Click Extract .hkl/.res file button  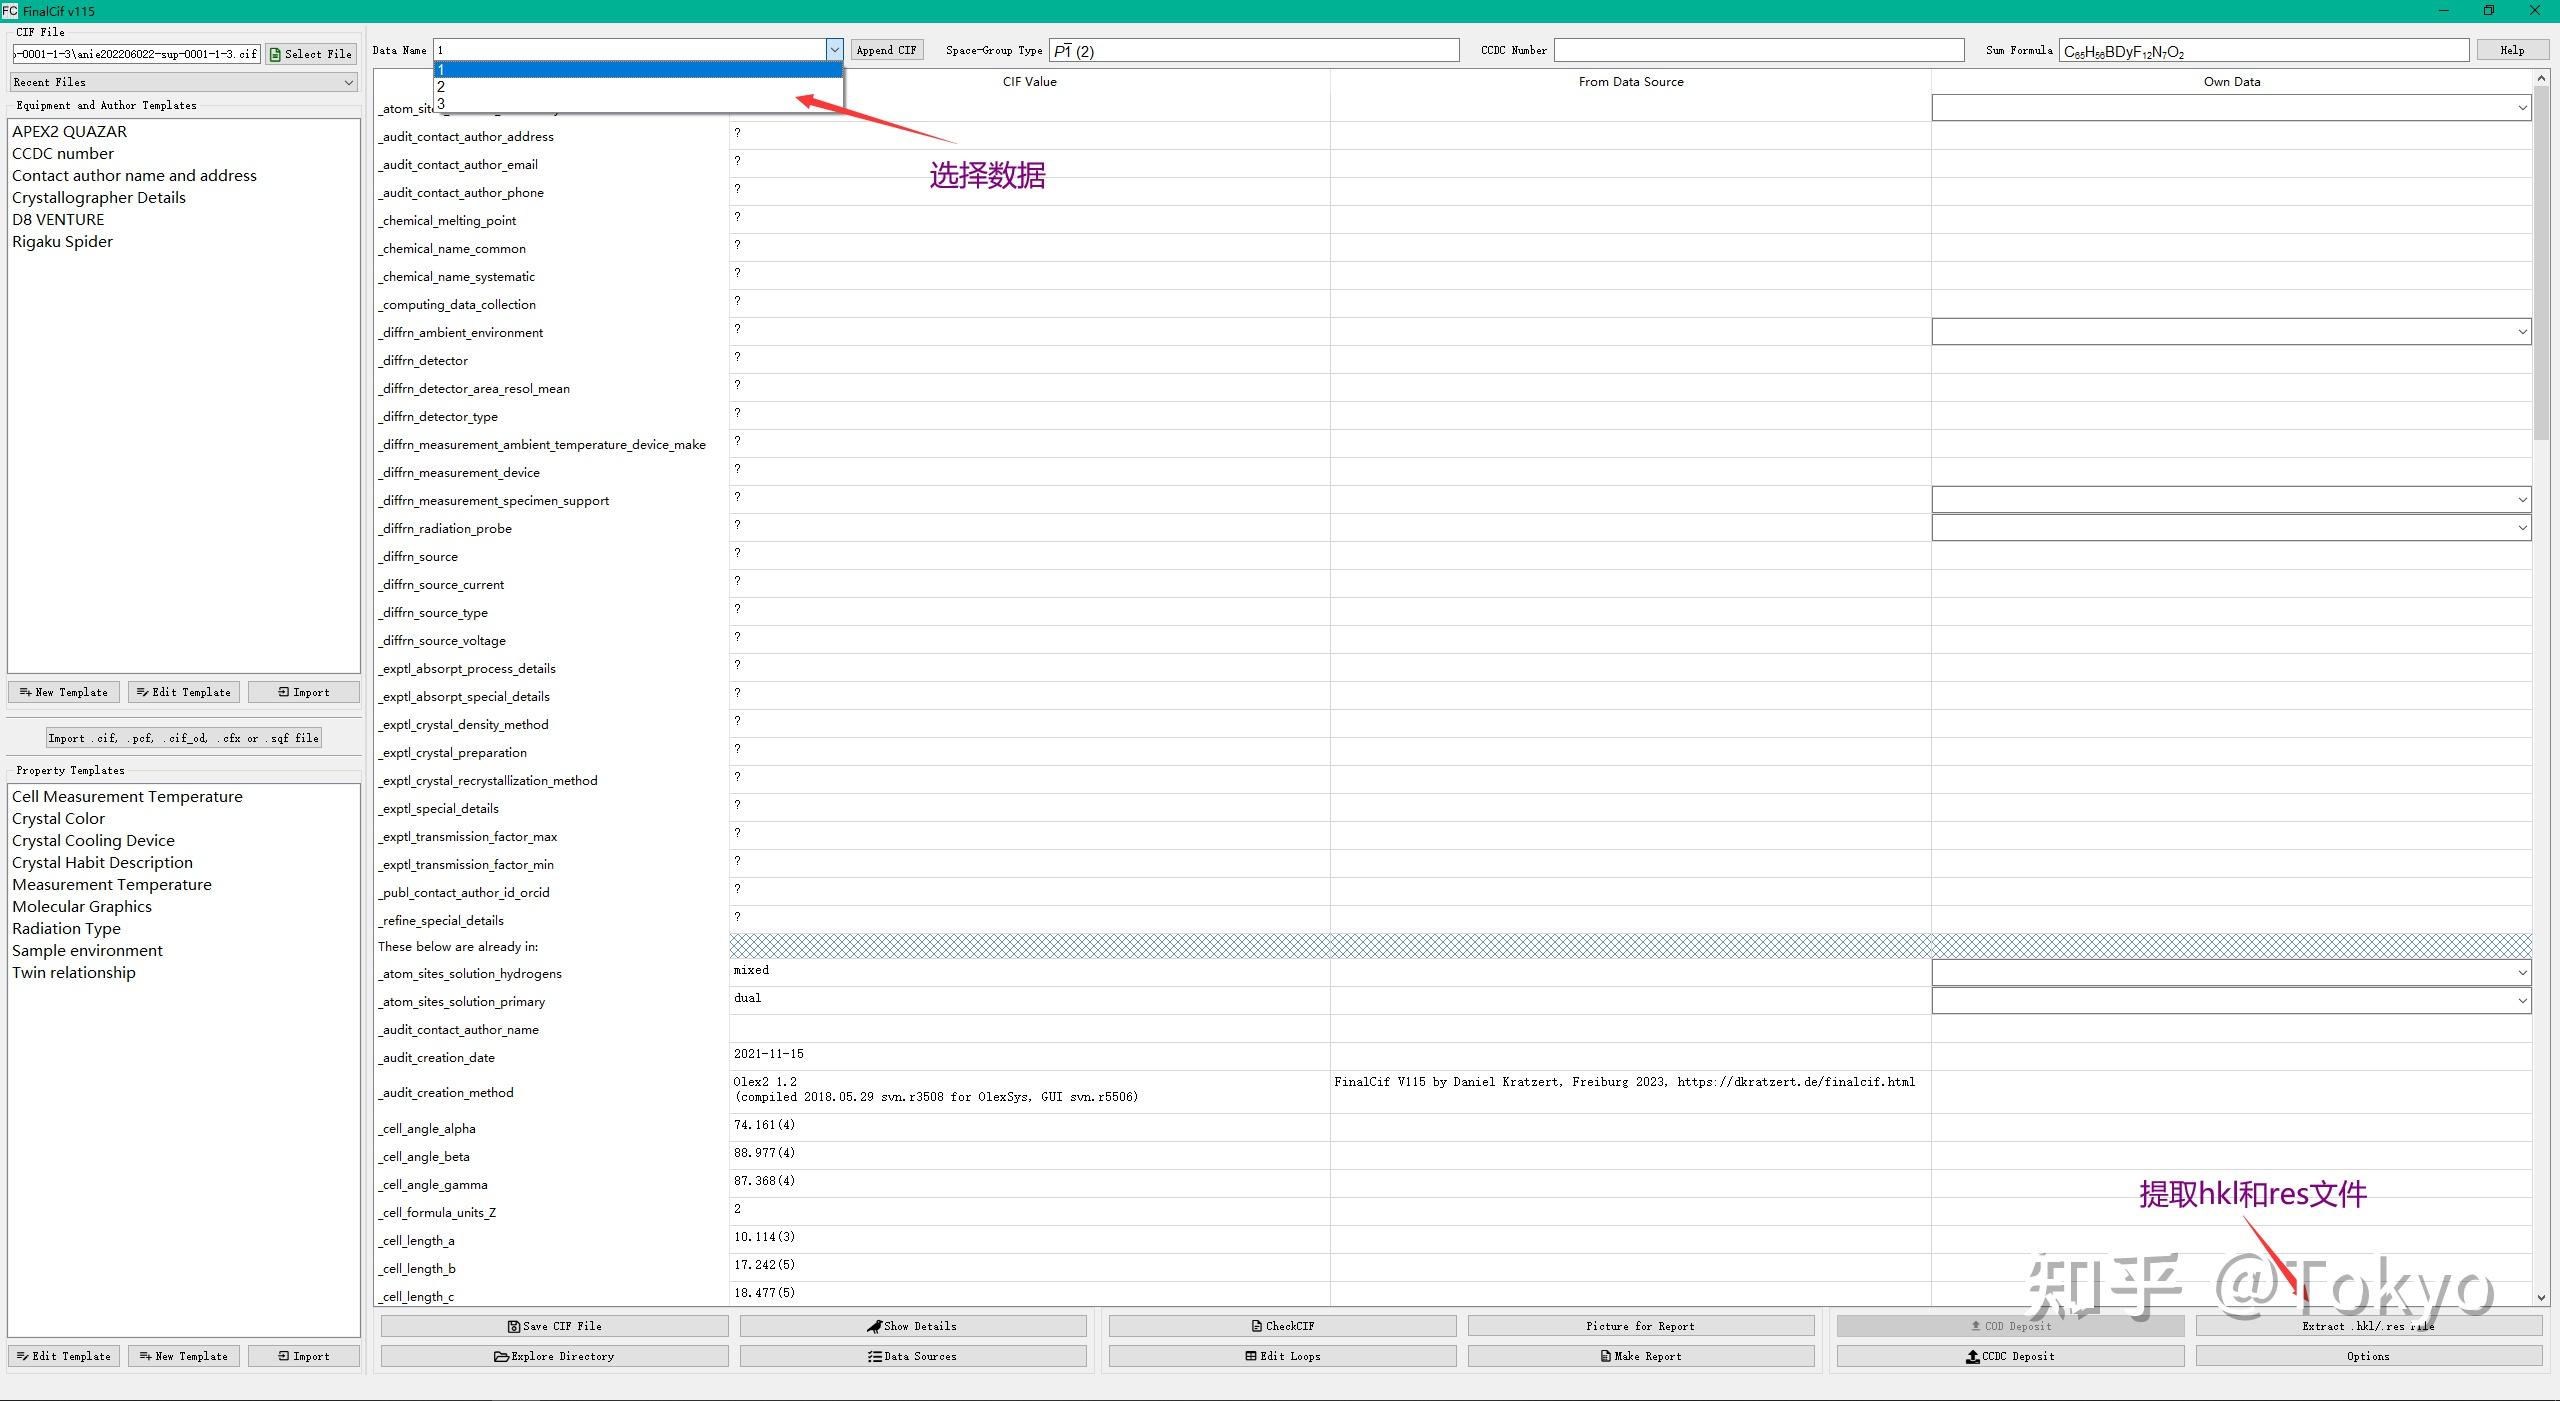click(x=2368, y=1326)
